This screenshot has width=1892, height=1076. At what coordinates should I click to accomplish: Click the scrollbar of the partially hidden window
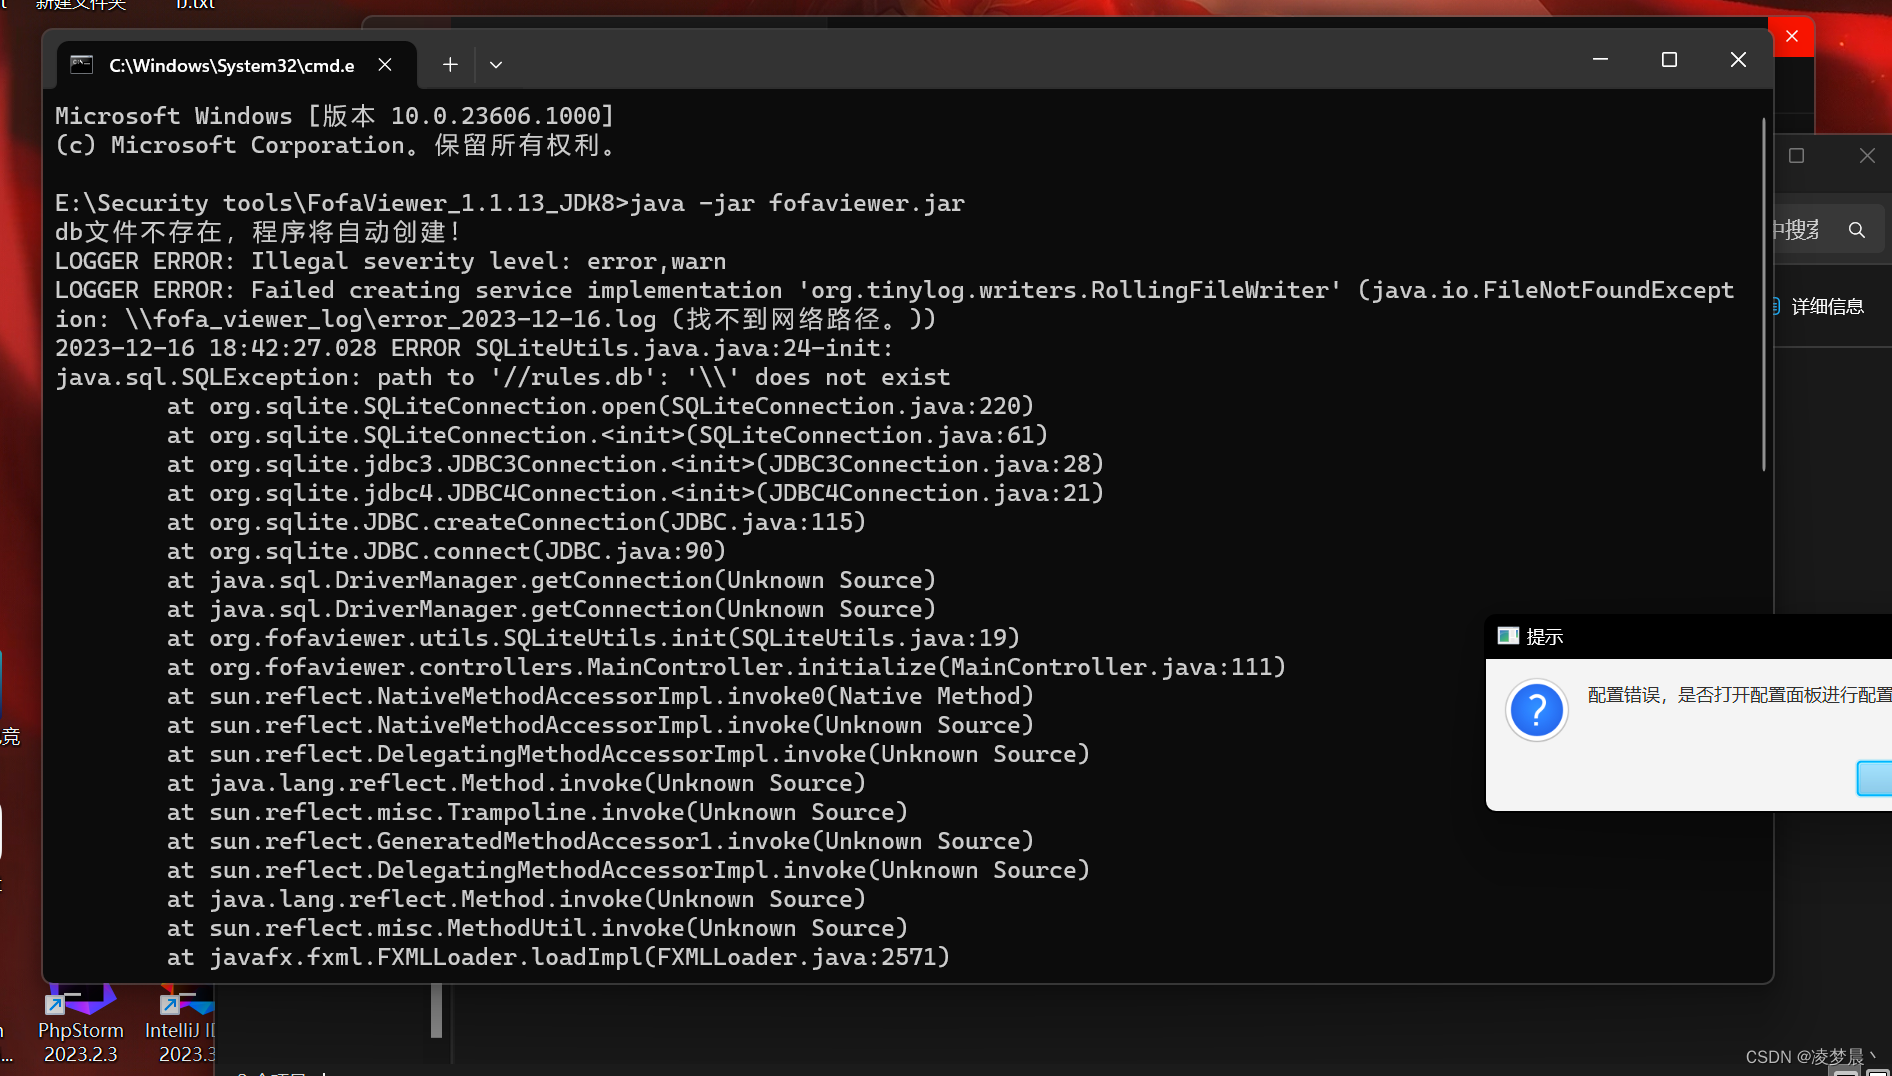click(437, 1012)
